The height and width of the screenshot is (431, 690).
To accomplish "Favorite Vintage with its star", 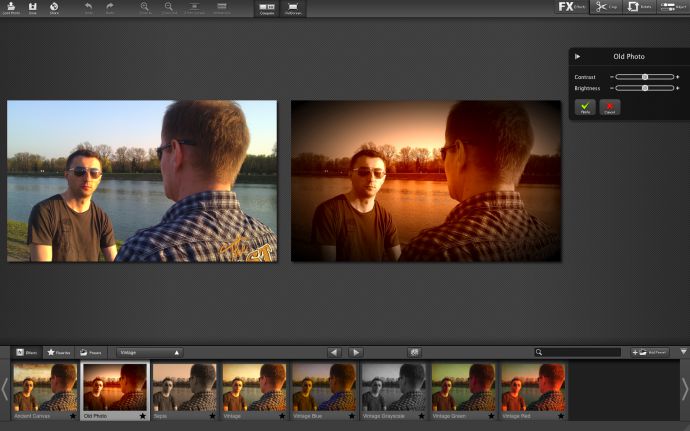I will (x=282, y=416).
